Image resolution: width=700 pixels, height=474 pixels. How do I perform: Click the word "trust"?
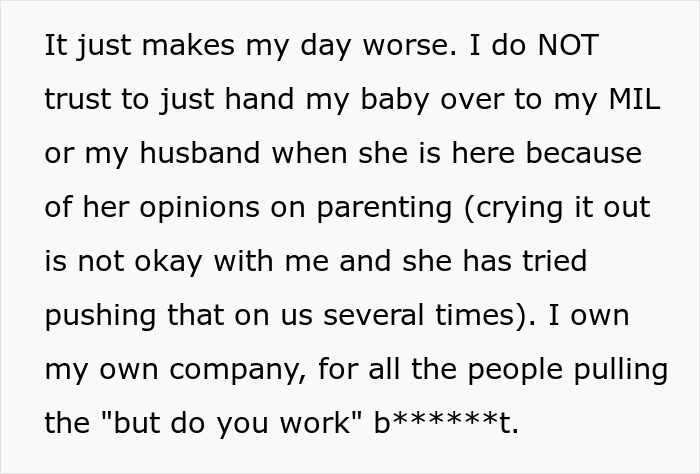click(x=78, y=102)
